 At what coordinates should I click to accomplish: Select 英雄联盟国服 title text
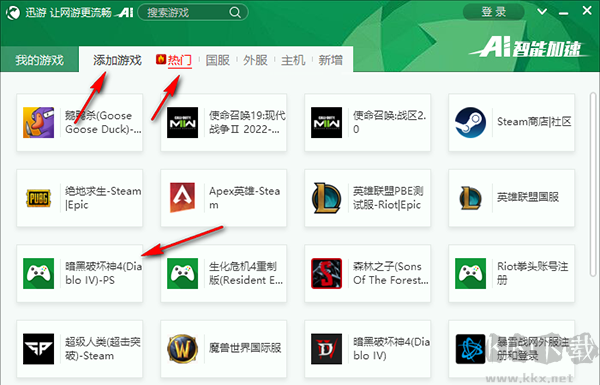click(528, 197)
